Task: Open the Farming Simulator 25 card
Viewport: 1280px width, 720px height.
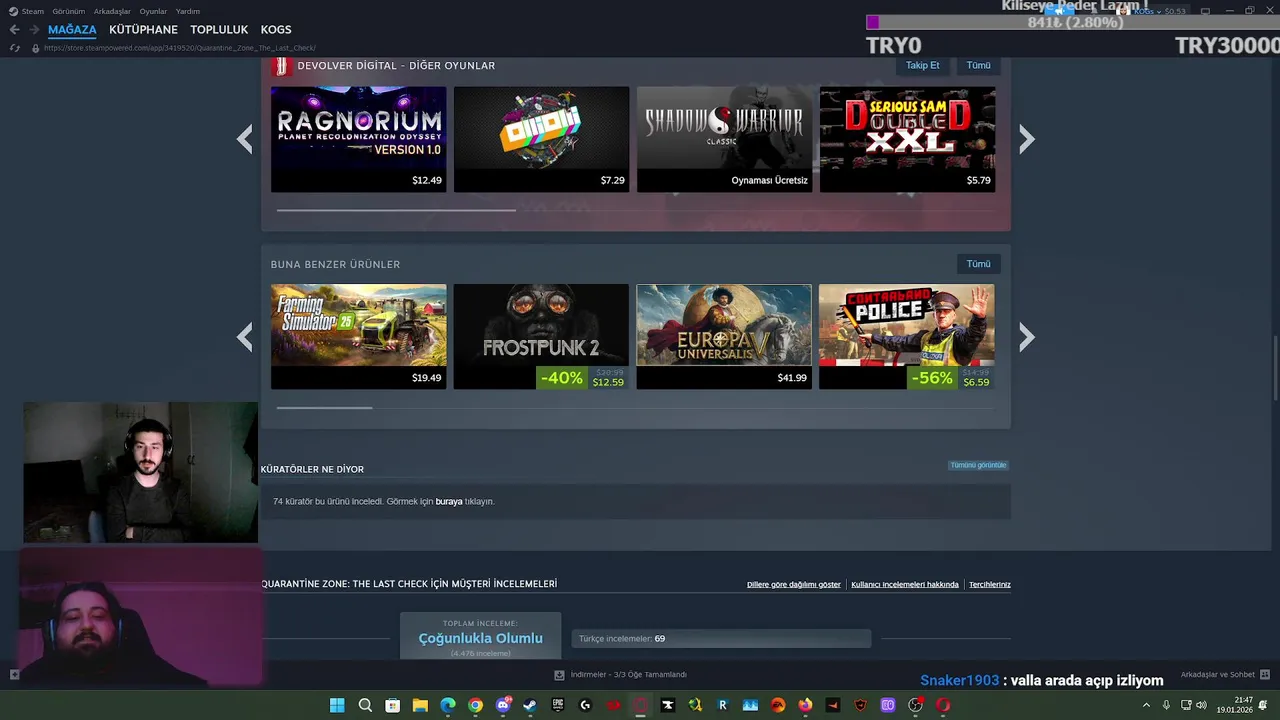Action: [358, 337]
